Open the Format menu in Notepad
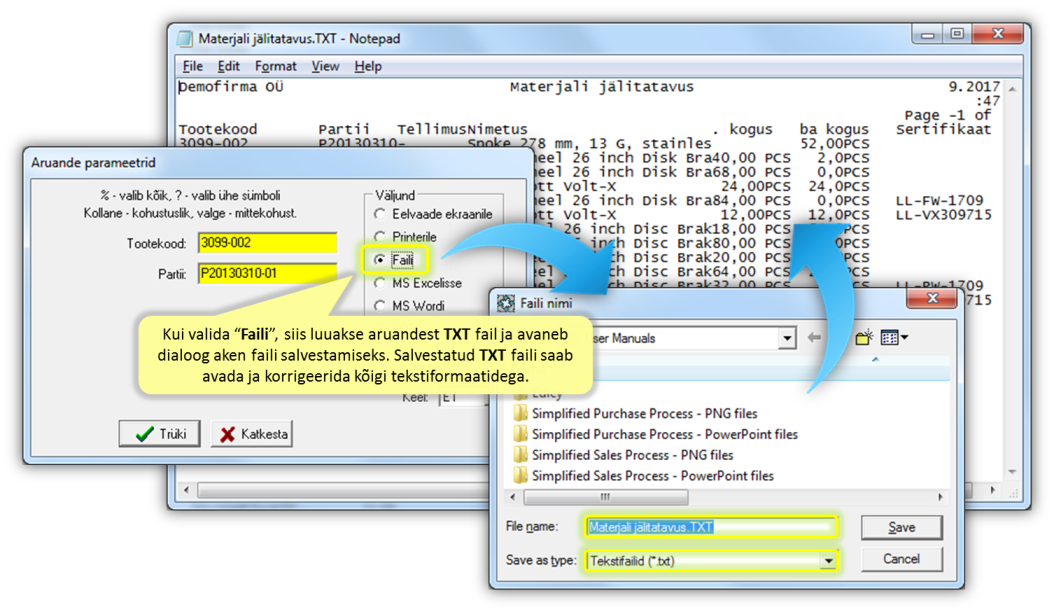1054x612 pixels. [276, 66]
